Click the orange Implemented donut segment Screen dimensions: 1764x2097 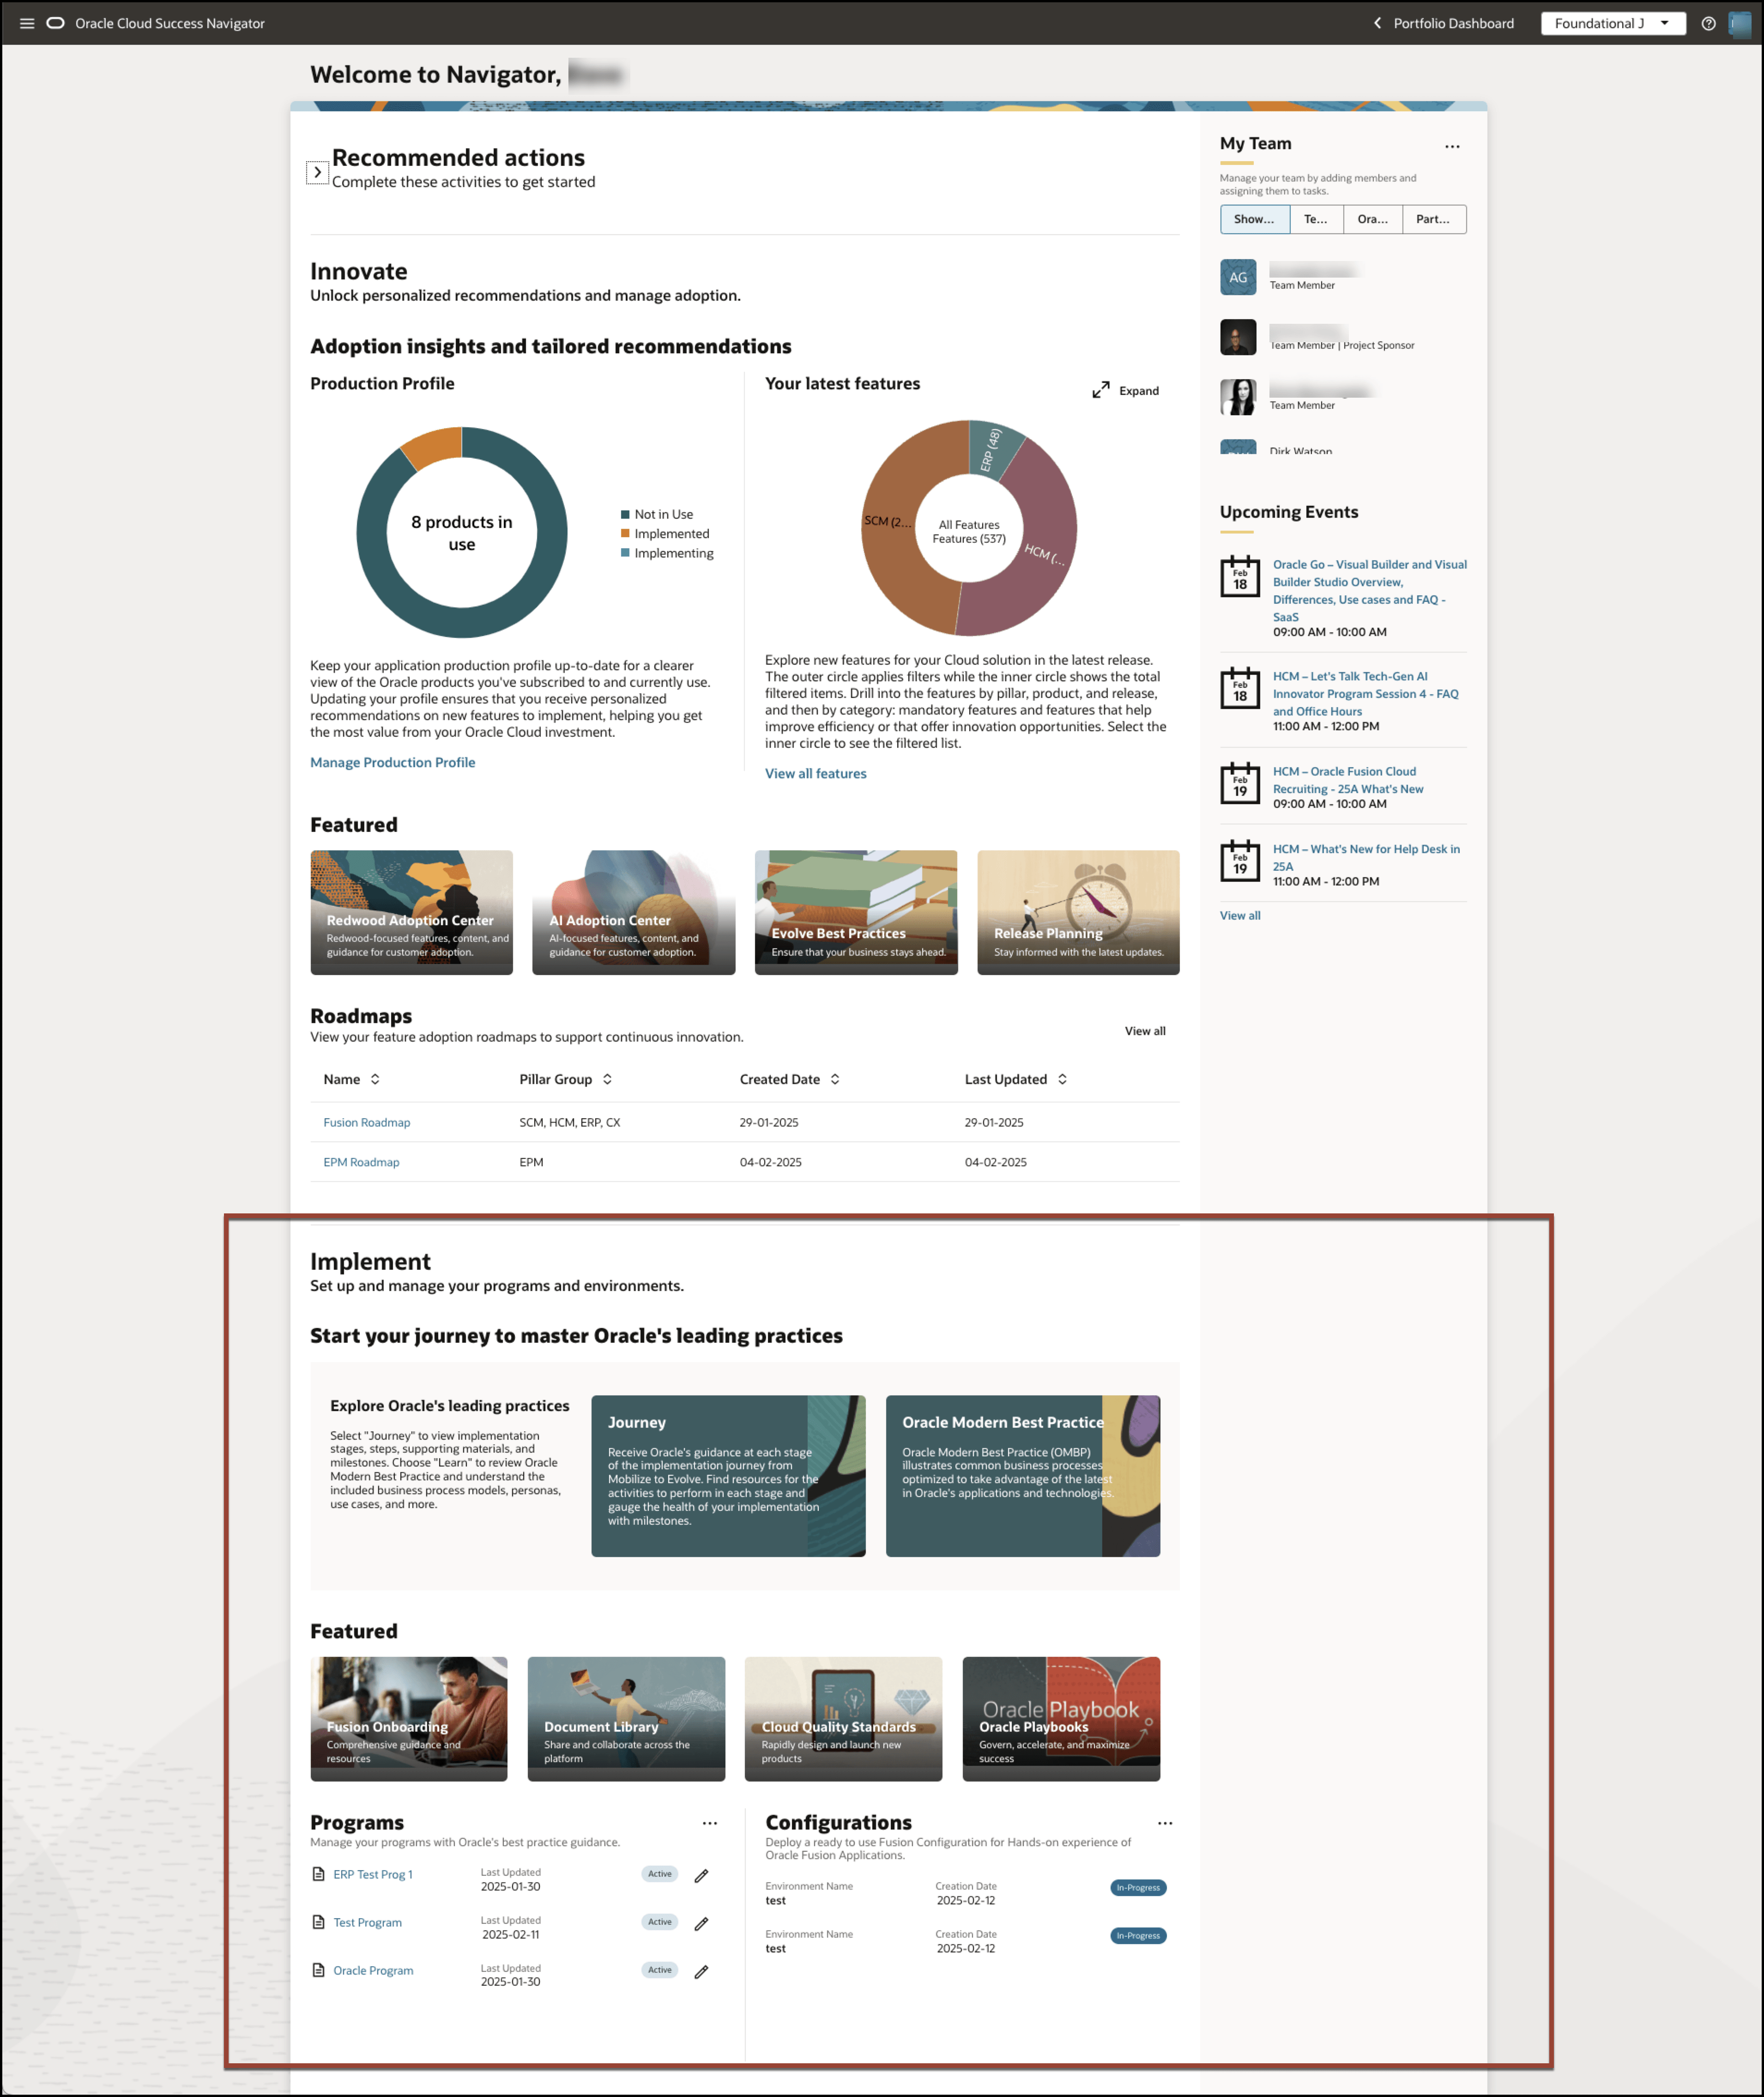pos(435,446)
